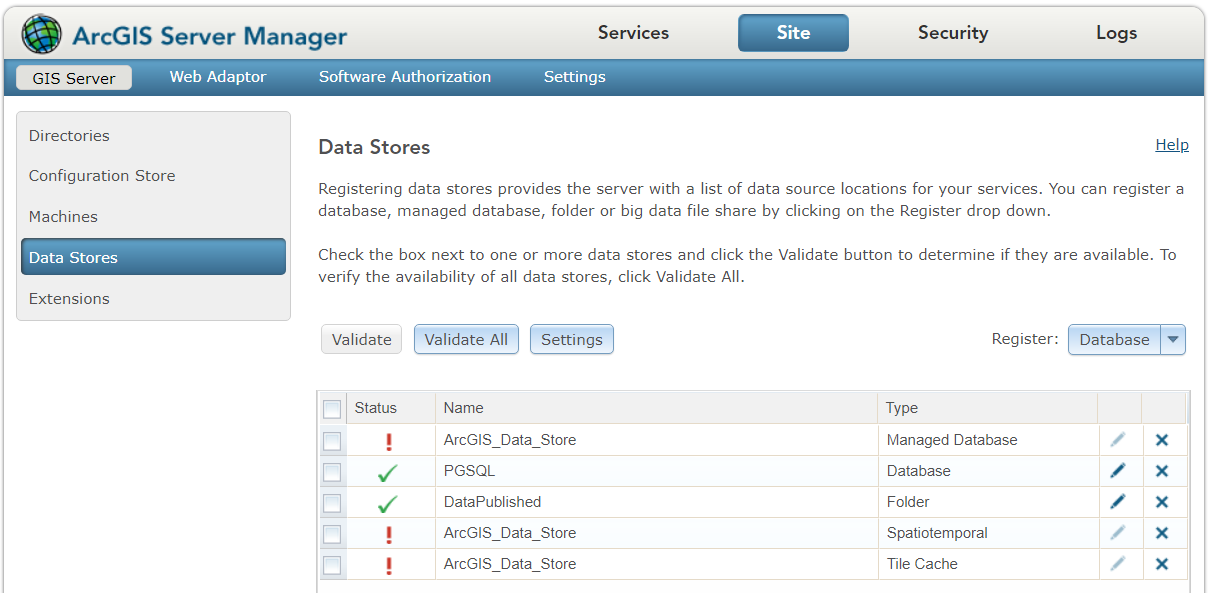The height and width of the screenshot is (593, 1211).
Task: Click the Register Database button
Action: pyautogui.click(x=1114, y=340)
